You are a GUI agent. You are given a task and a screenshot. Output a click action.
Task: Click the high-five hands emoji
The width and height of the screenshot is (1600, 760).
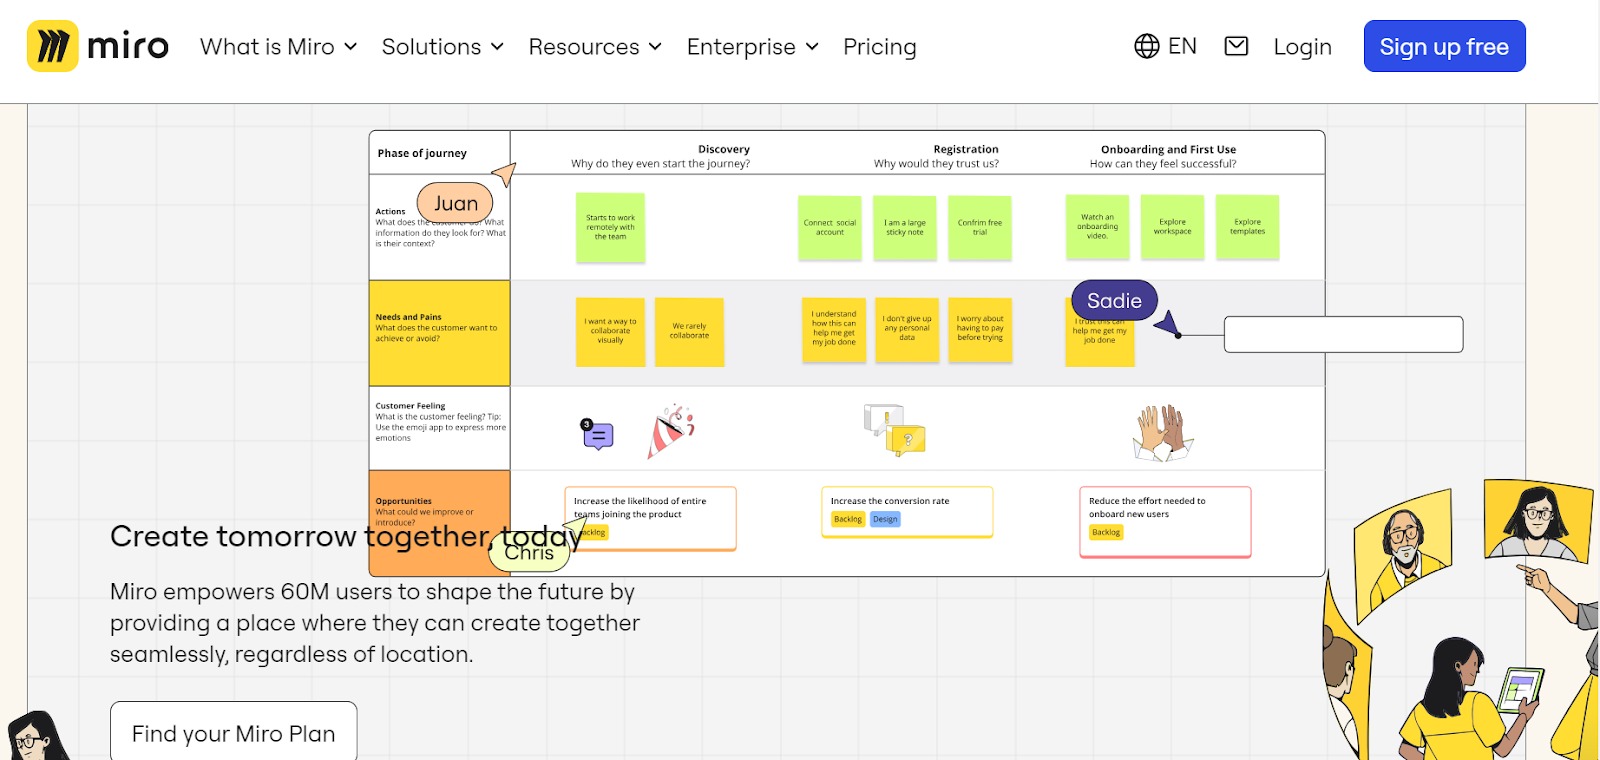[x=1162, y=432]
